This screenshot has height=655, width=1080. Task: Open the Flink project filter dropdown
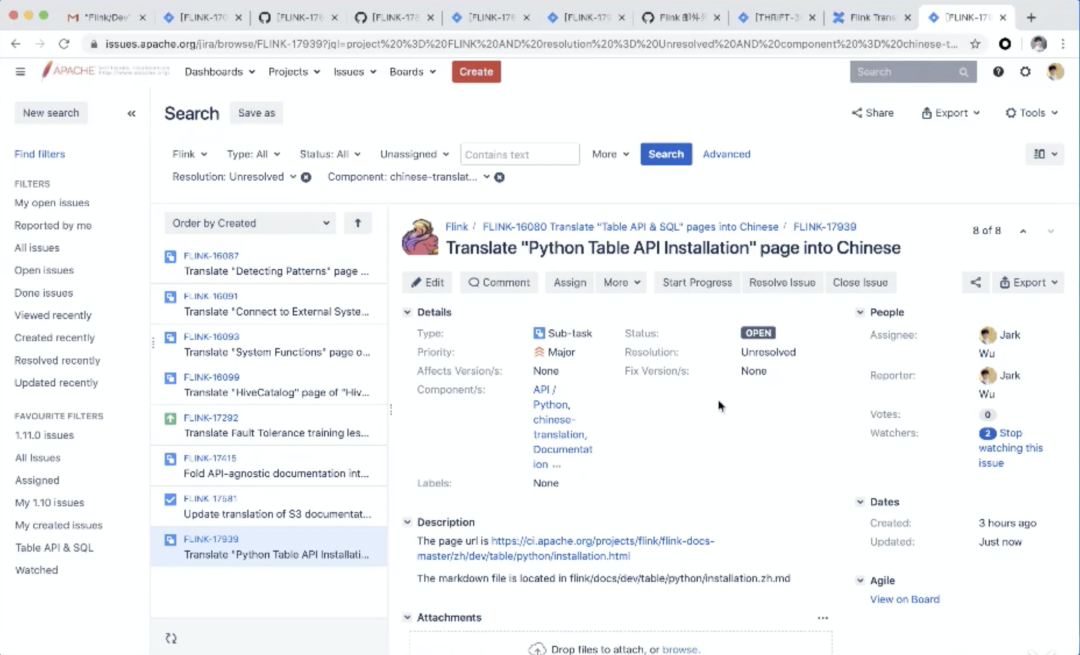coord(189,154)
